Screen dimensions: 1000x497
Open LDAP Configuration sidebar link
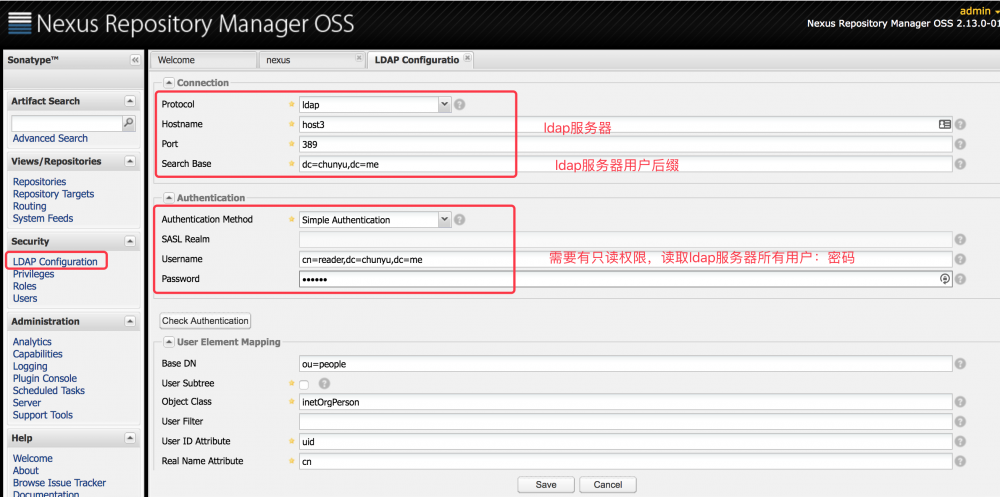(x=55, y=262)
